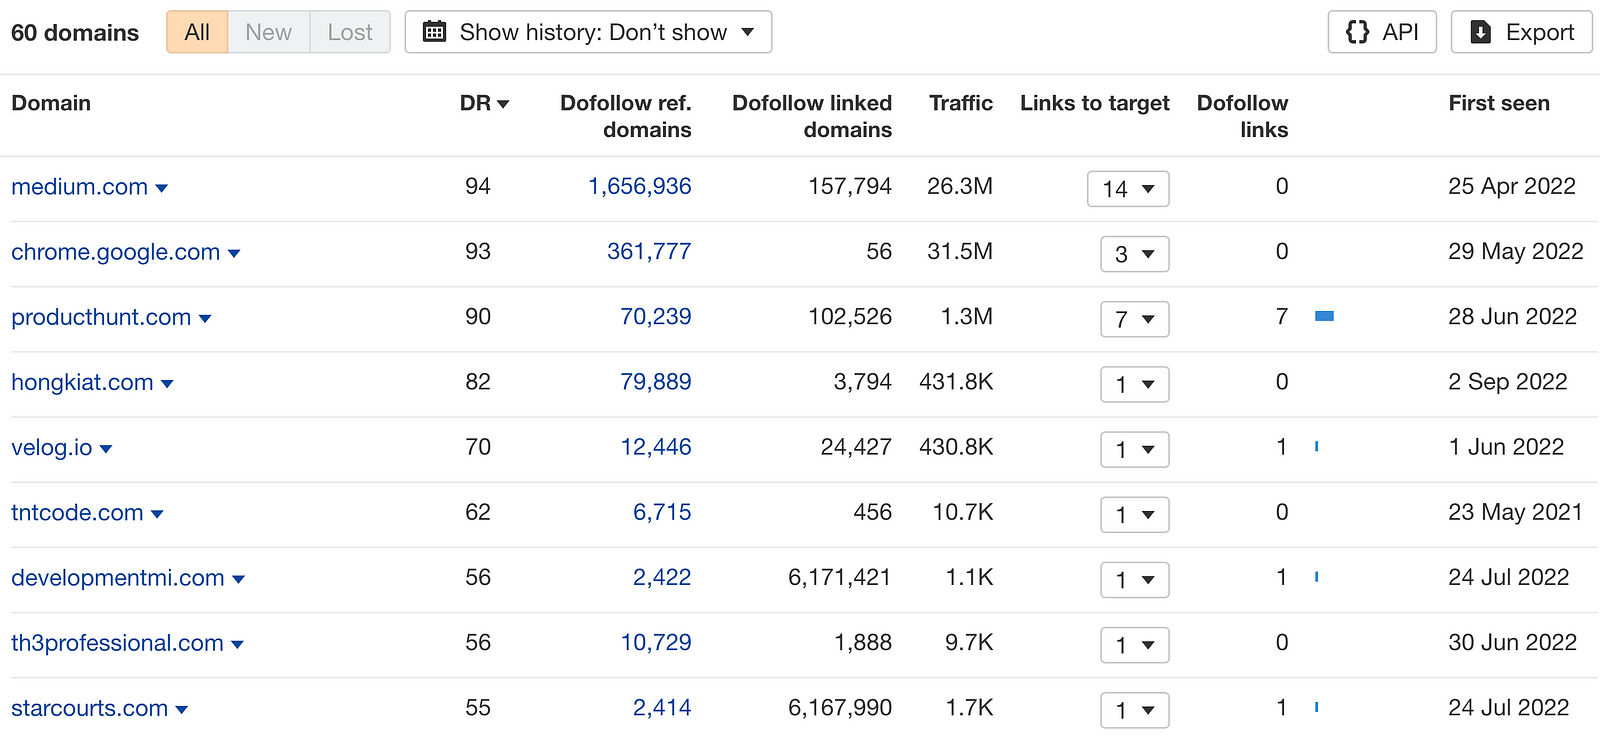Click the DR sort arrow icon
This screenshot has width=1600, height=741.
pyautogui.click(x=503, y=104)
